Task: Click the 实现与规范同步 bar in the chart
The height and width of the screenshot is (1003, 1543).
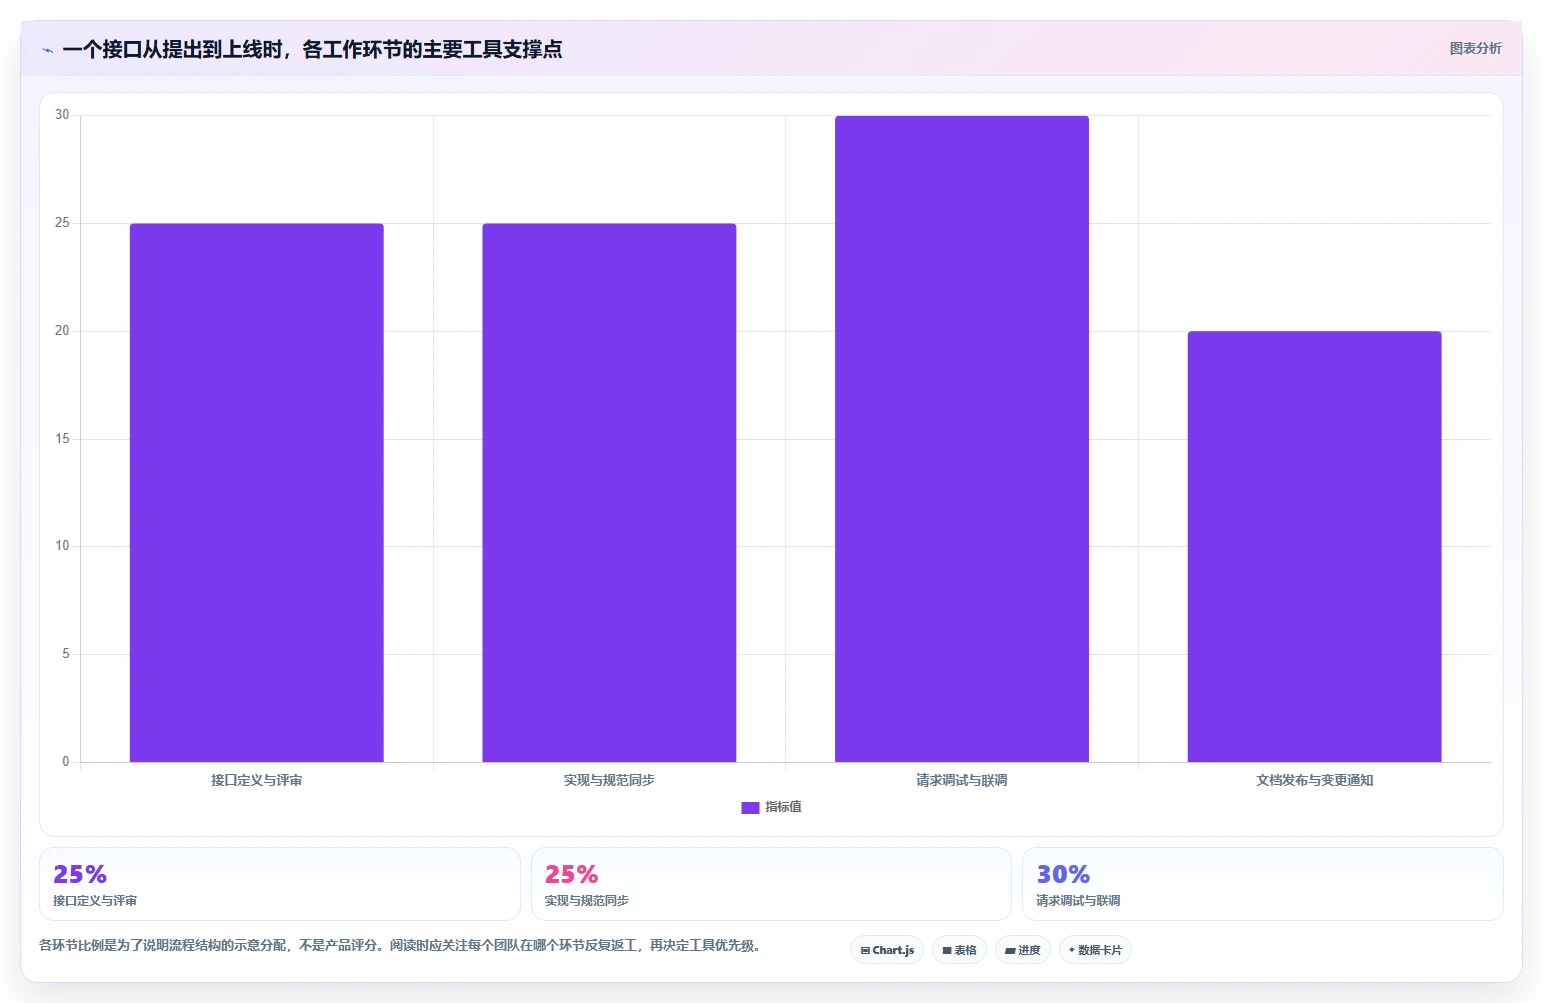Action: pyautogui.click(x=609, y=492)
